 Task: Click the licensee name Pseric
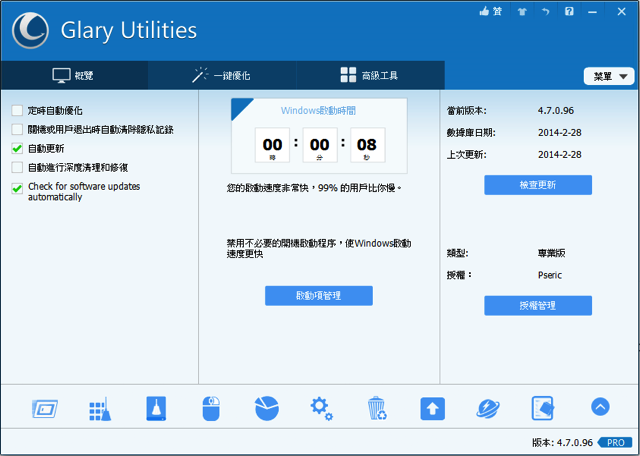pyautogui.click(x=550, y=275)
